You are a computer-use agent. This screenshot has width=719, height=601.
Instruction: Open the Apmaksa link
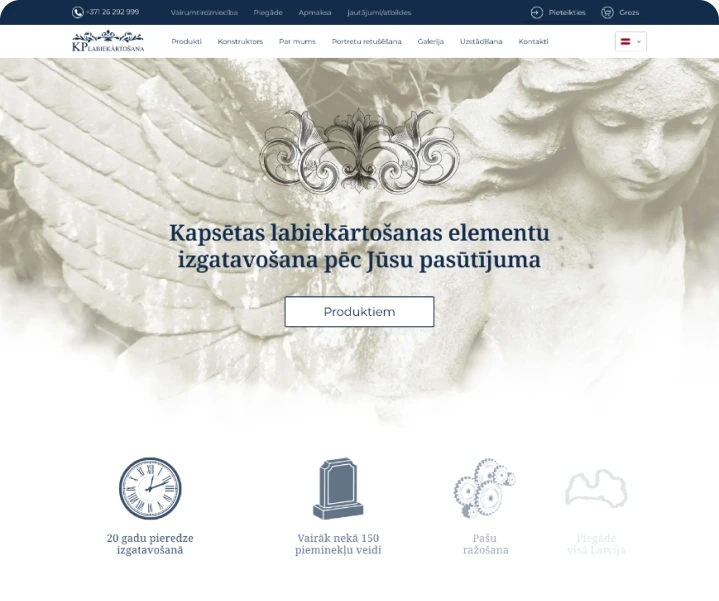click(x=315, y=12)
